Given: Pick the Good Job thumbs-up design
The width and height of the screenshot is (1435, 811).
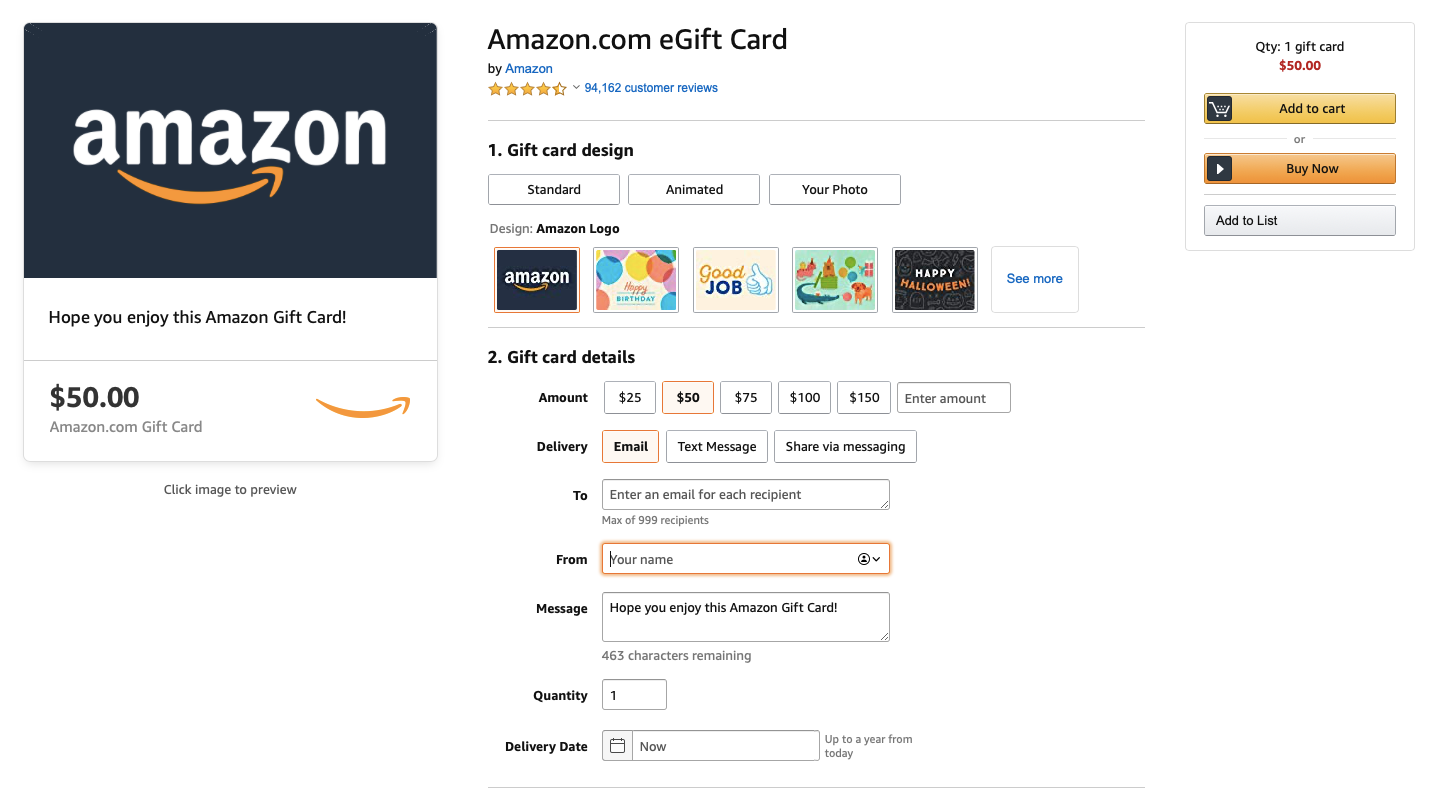Looking at the screenshot, I should (736, 280).
